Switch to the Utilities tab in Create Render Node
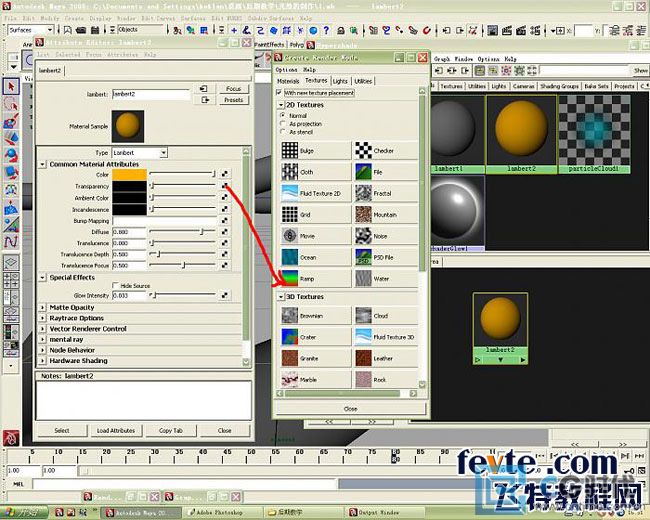Viewport: 650px width, 520px height. 363,81
